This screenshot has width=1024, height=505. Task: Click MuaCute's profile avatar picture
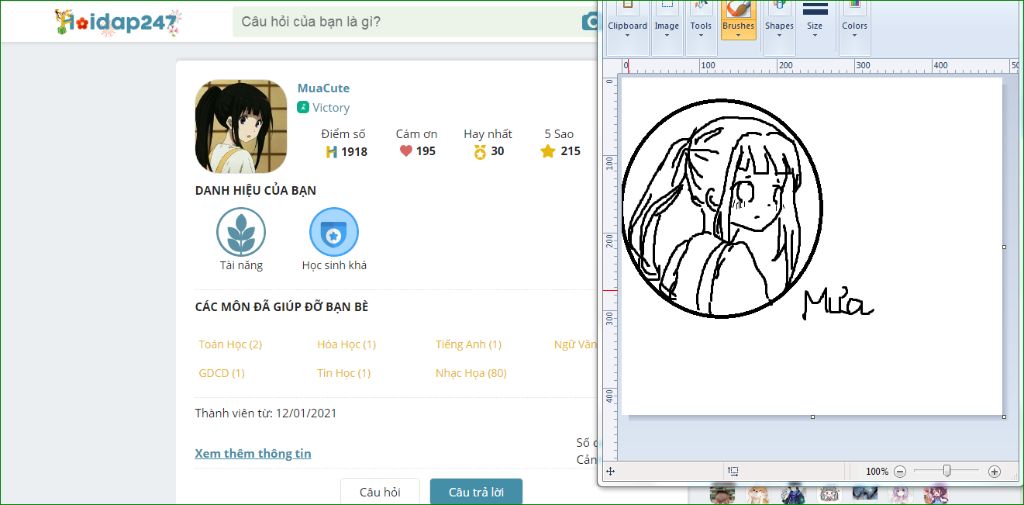click(241, 126)
